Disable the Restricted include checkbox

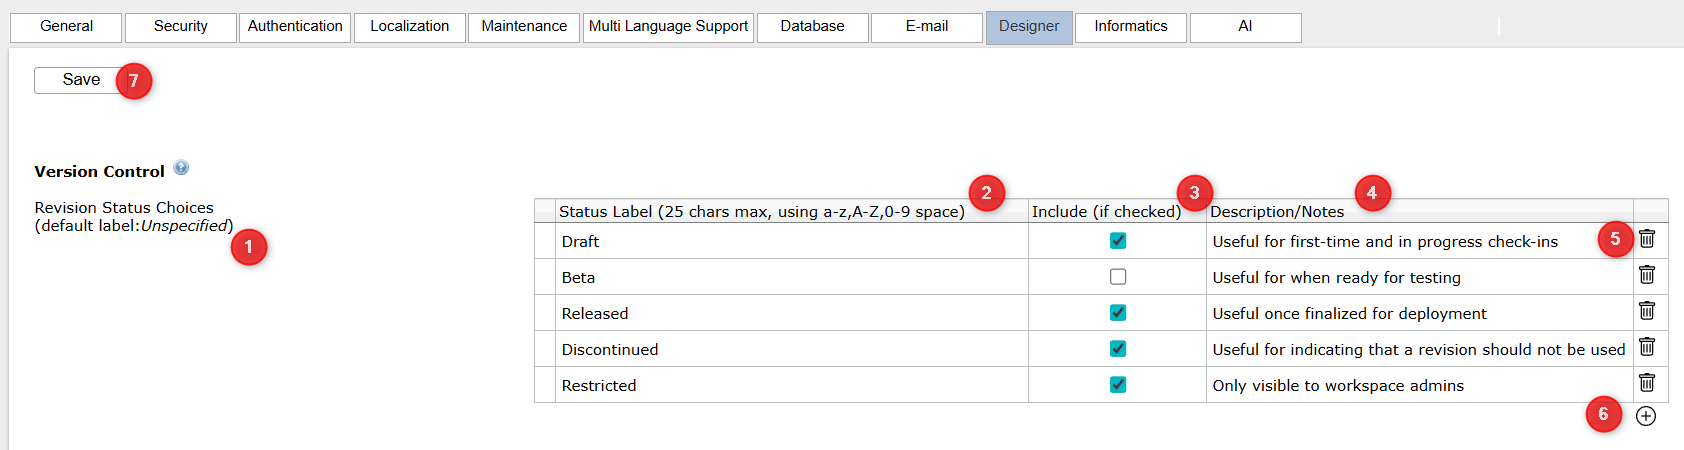pyautogui.click(x=1118, y=385)
